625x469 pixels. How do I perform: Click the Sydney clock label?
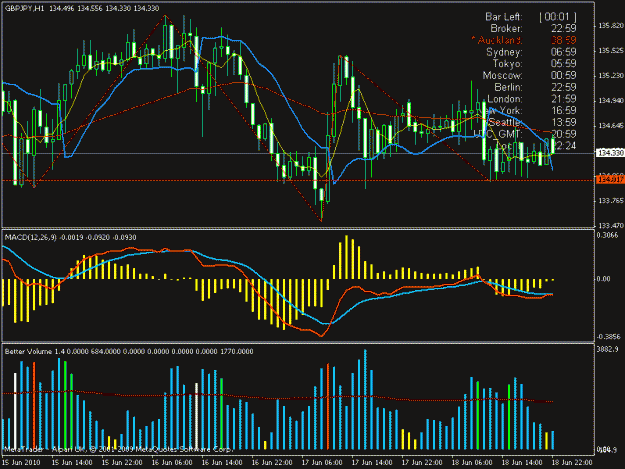504,52
